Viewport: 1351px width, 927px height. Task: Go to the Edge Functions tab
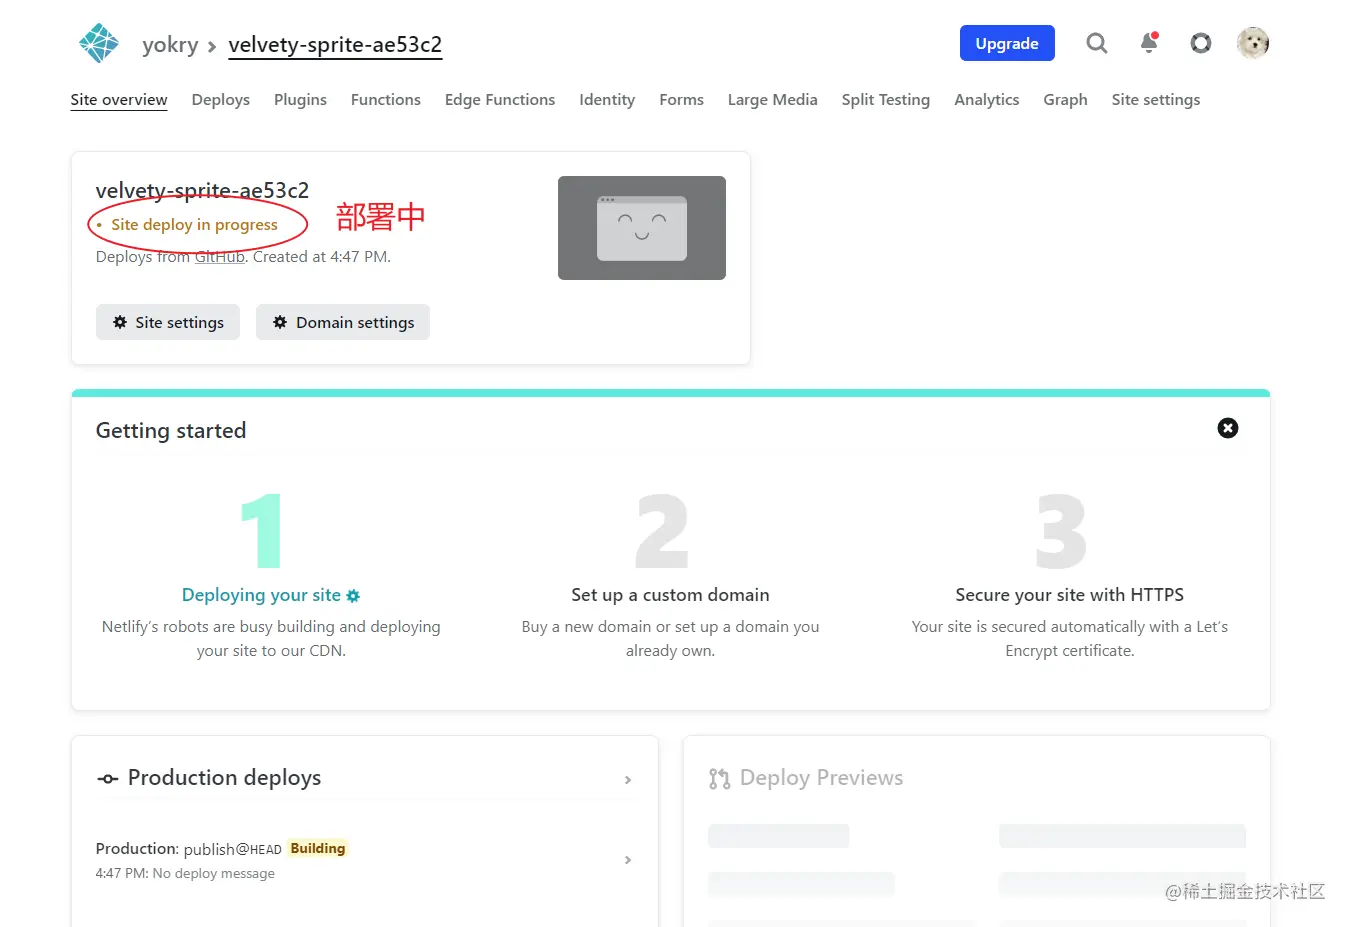click(x=500, y=100)
